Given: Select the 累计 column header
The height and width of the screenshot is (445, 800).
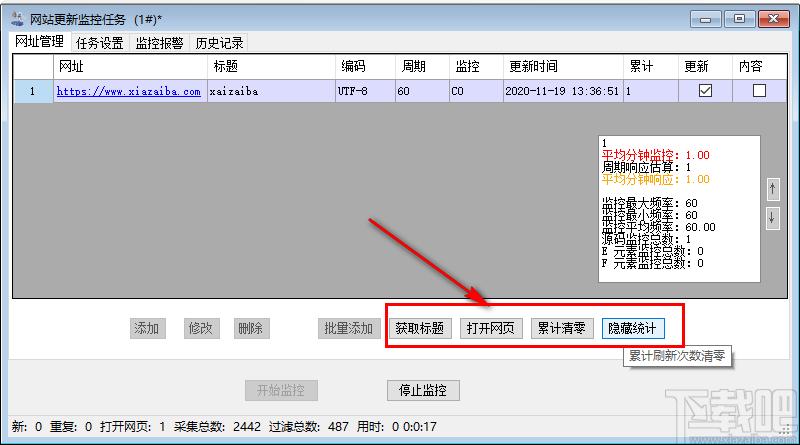Looking at the screenshot, I should click(x=651, y=66).
